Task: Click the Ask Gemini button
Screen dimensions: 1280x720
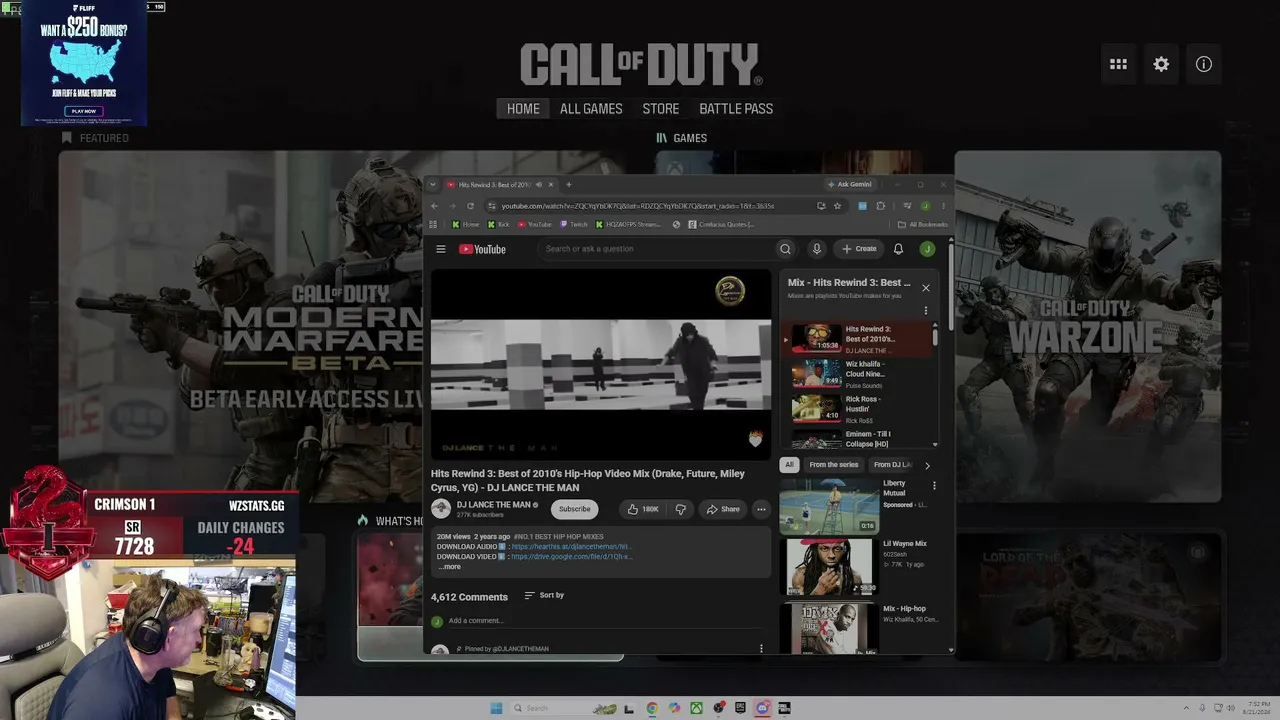Action: point(850,184)
